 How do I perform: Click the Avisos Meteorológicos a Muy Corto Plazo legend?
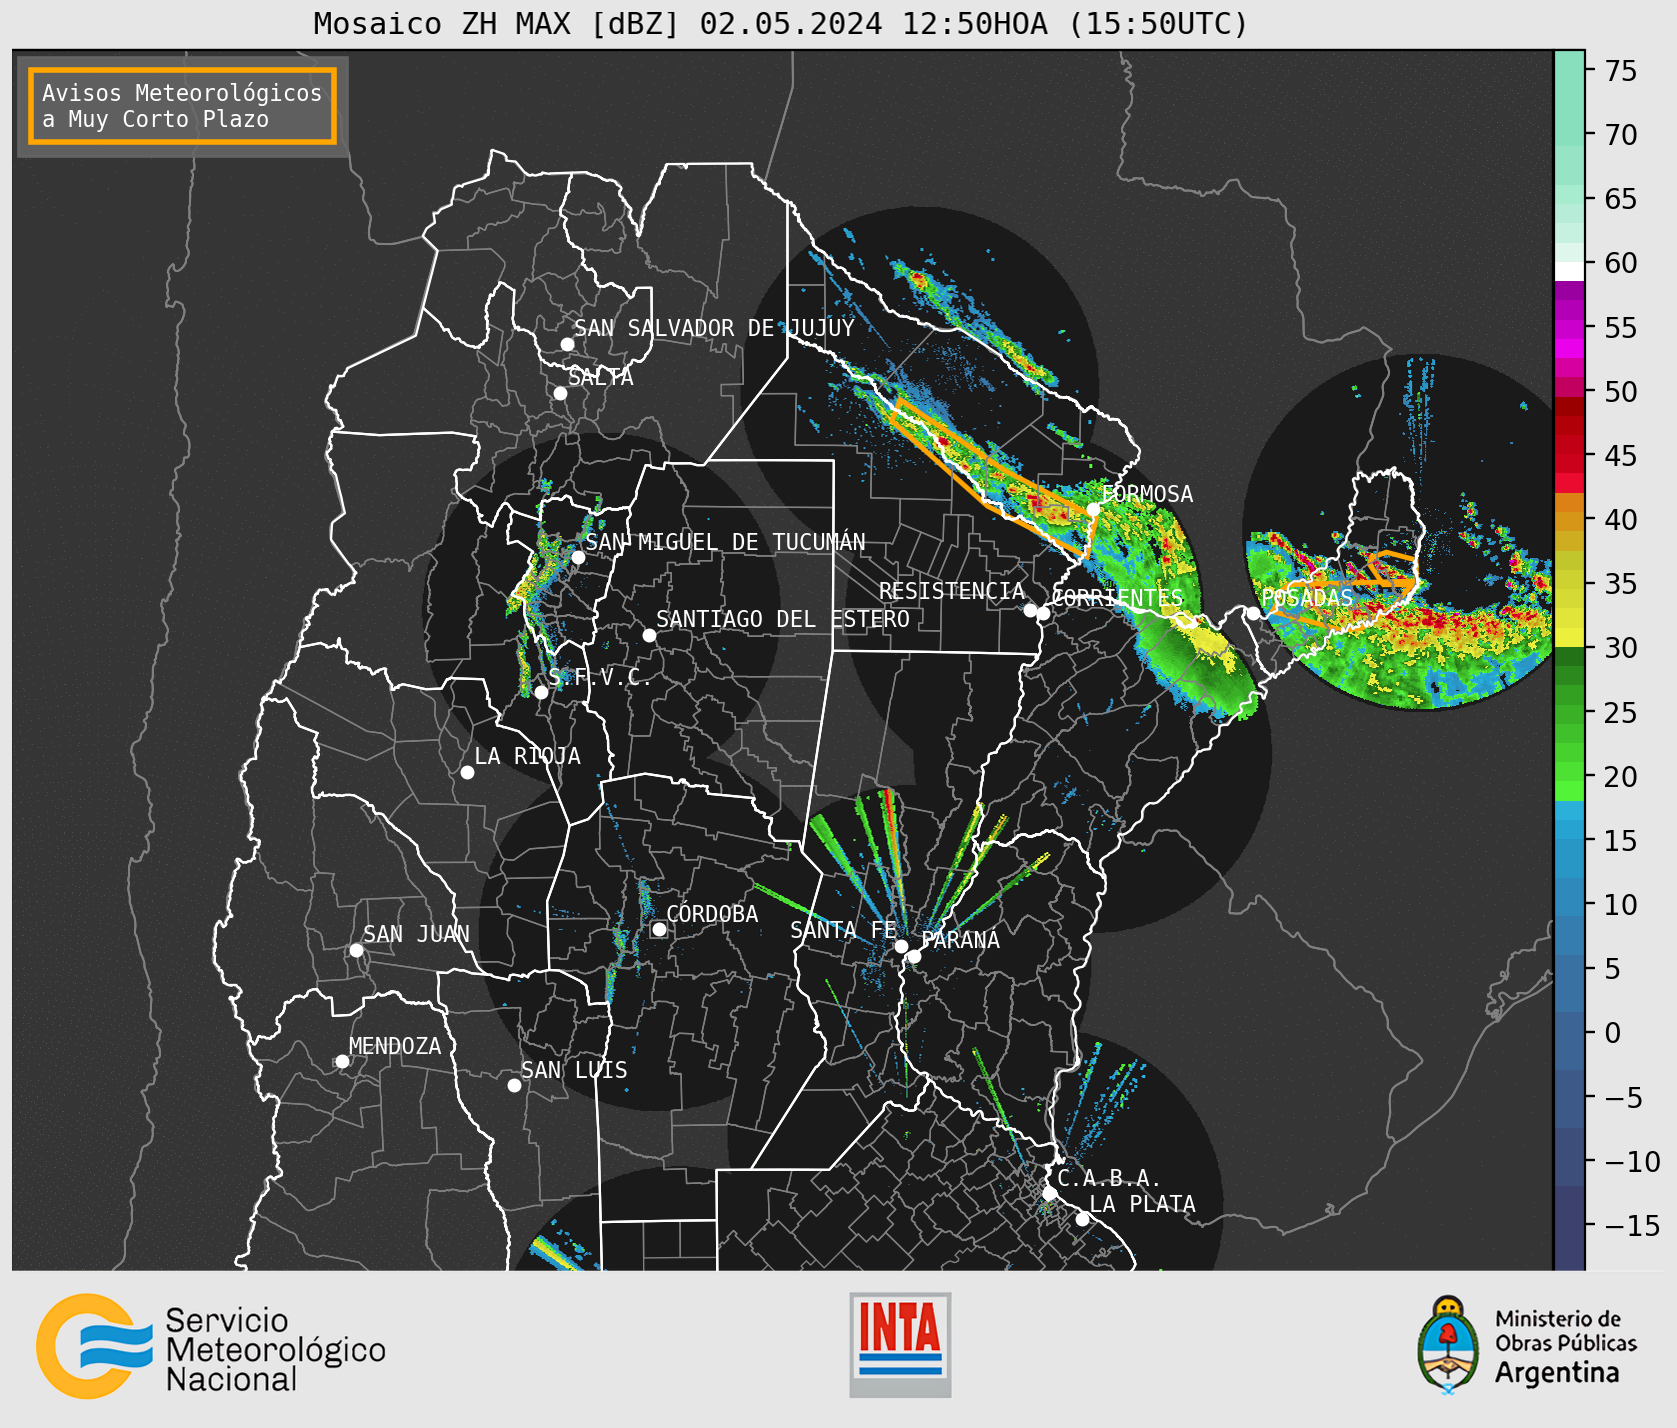pyautogui.click(x=182, y=106)
